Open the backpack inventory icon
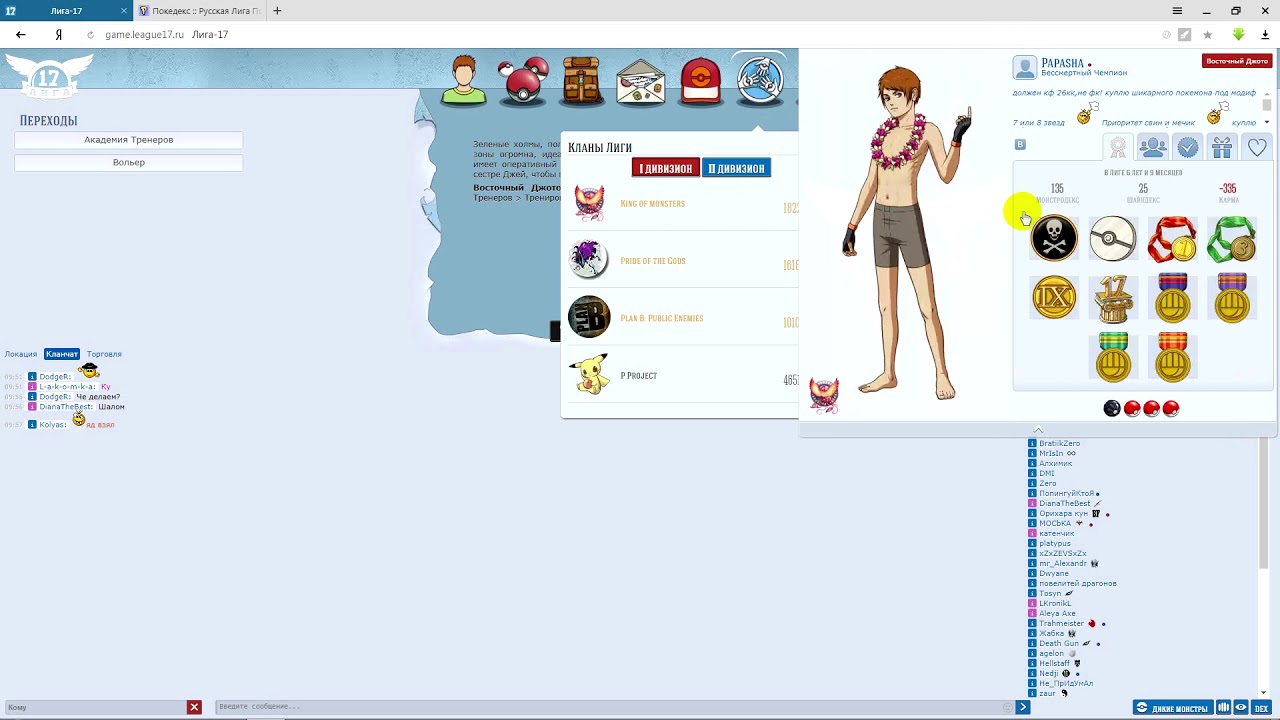Screen dimensions: 1280x720 tap(582, 81)
